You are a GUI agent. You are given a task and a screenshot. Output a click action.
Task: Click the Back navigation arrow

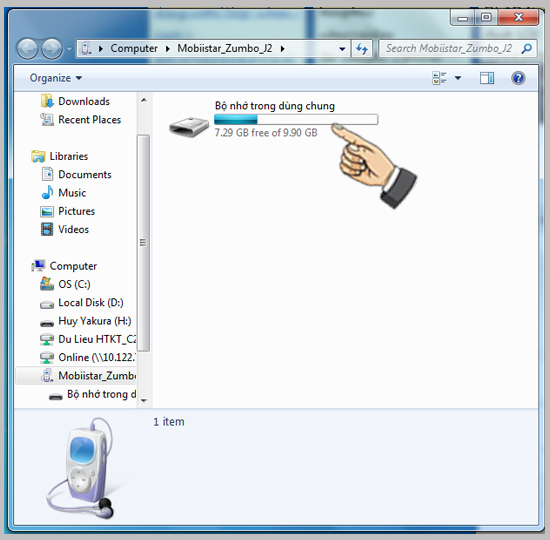tap(27, 49)
